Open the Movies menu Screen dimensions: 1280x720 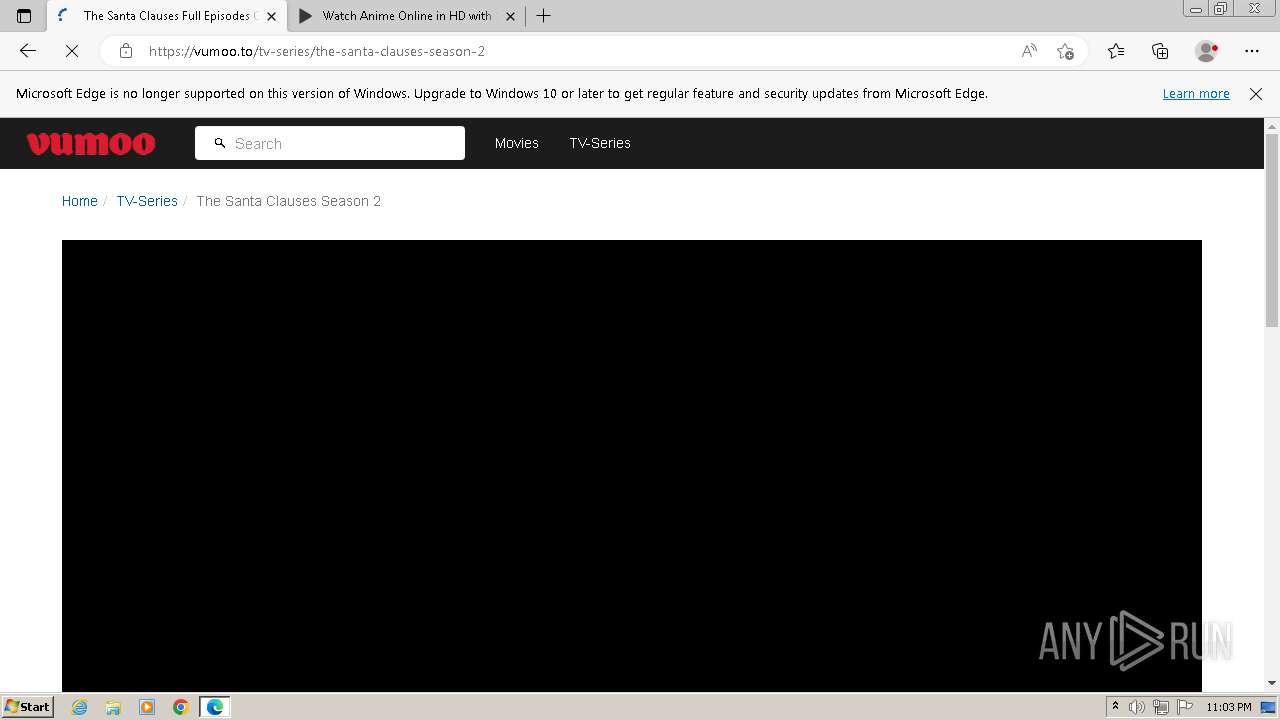517,143
